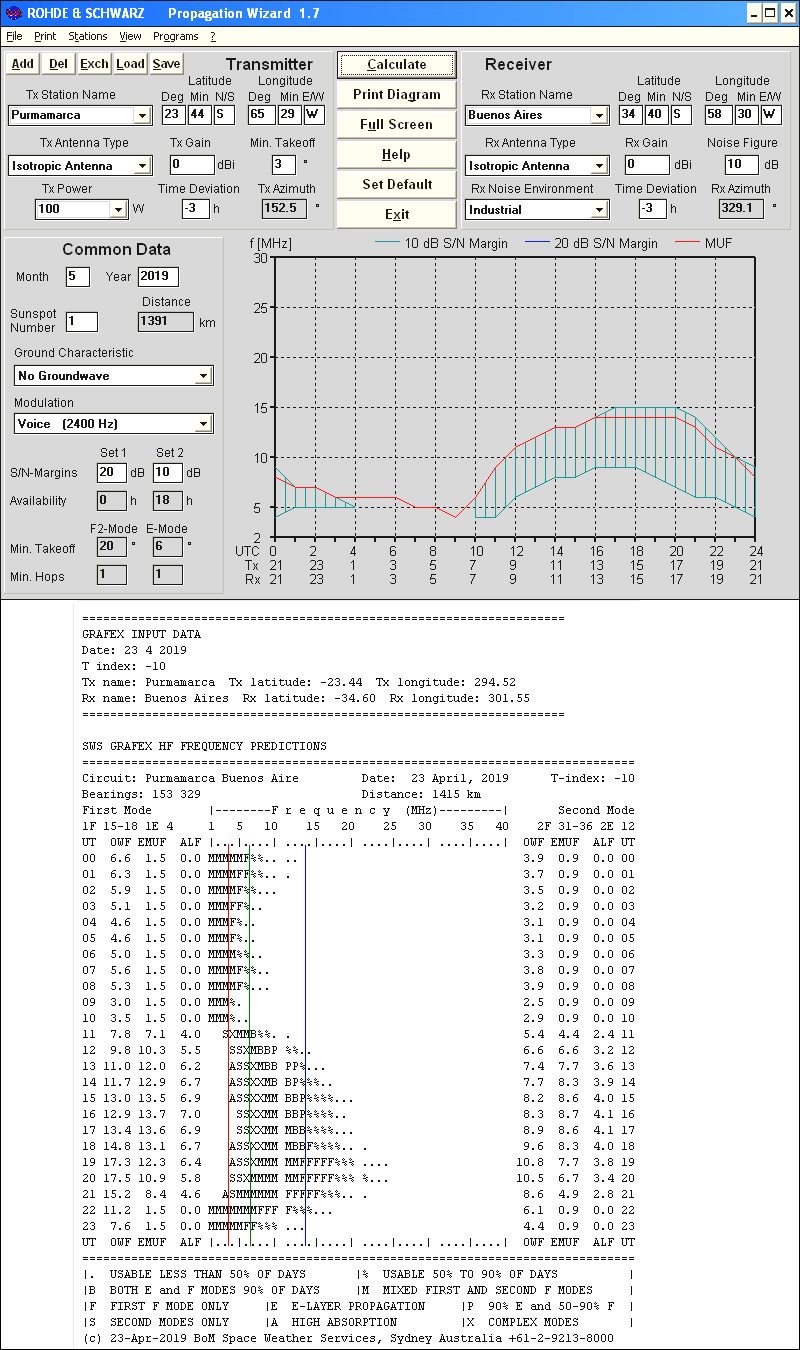Click the Distance value 1391
The image size is (800, 1350).
165,321
